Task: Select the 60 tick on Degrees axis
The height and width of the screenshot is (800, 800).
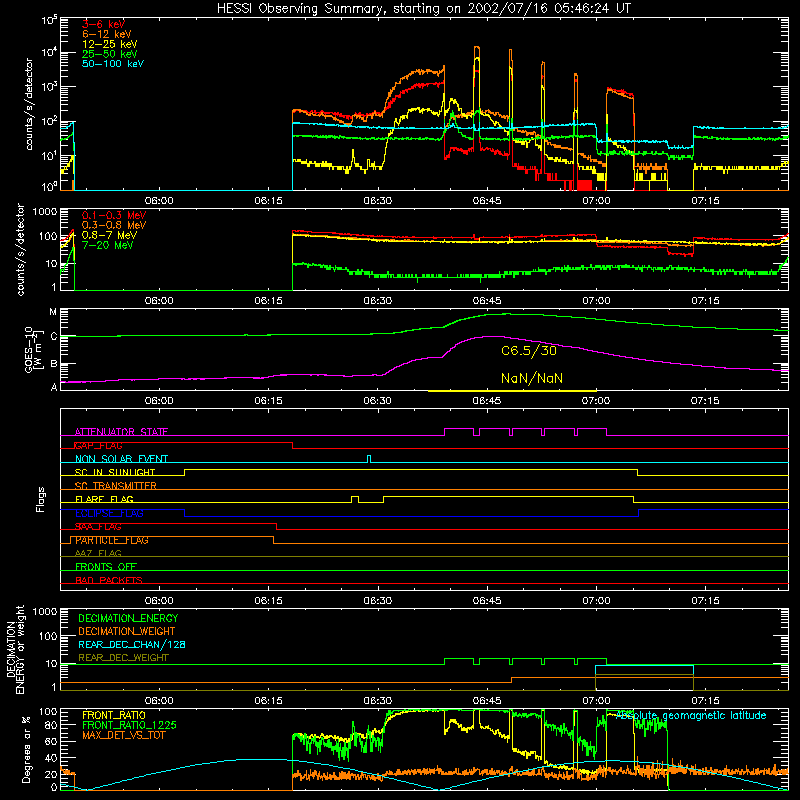Action: click(52, 742)
